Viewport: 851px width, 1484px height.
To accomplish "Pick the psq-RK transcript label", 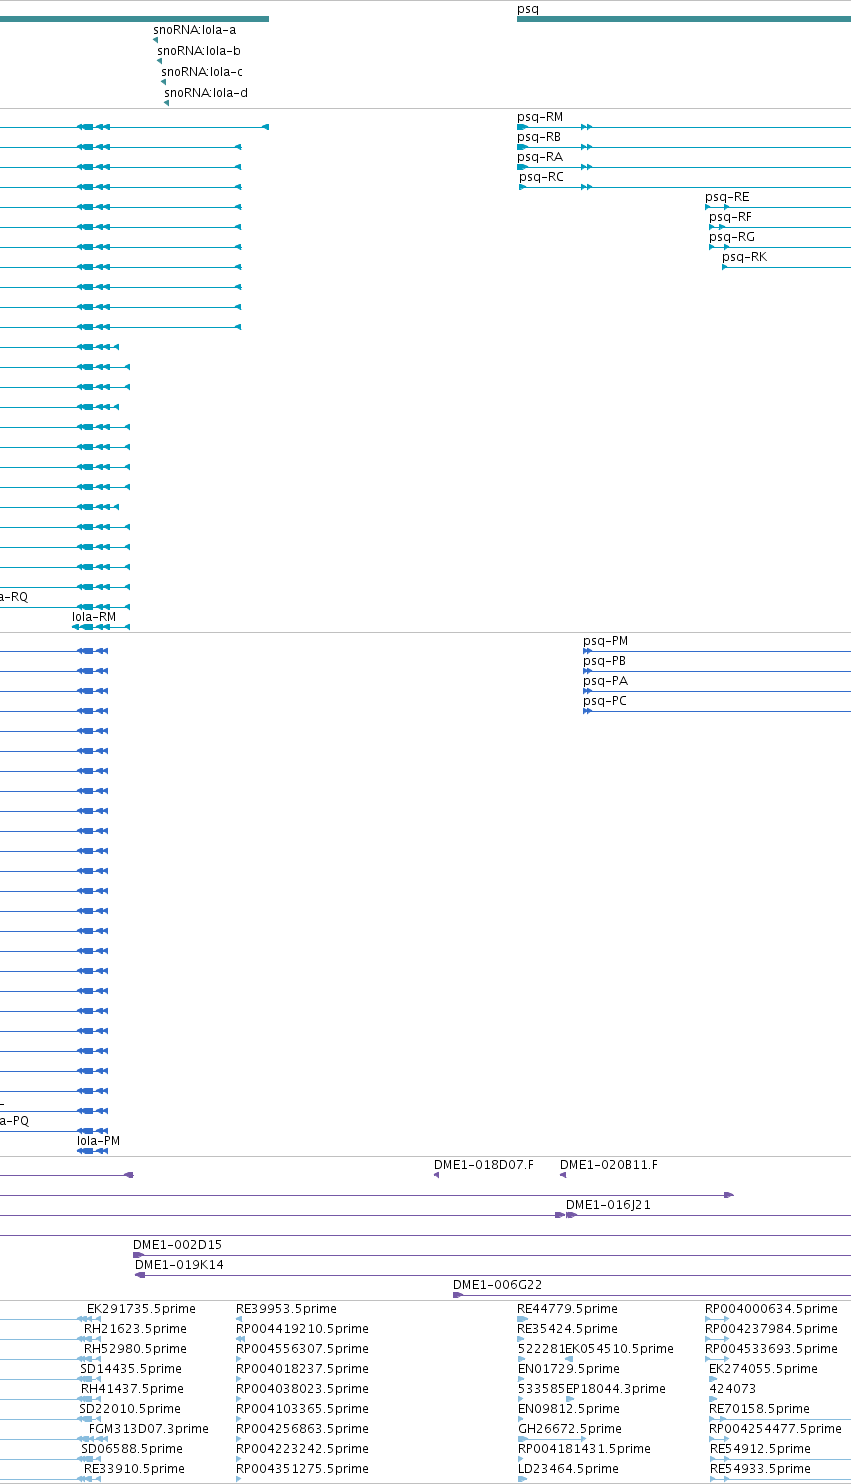I will (744, 257).
